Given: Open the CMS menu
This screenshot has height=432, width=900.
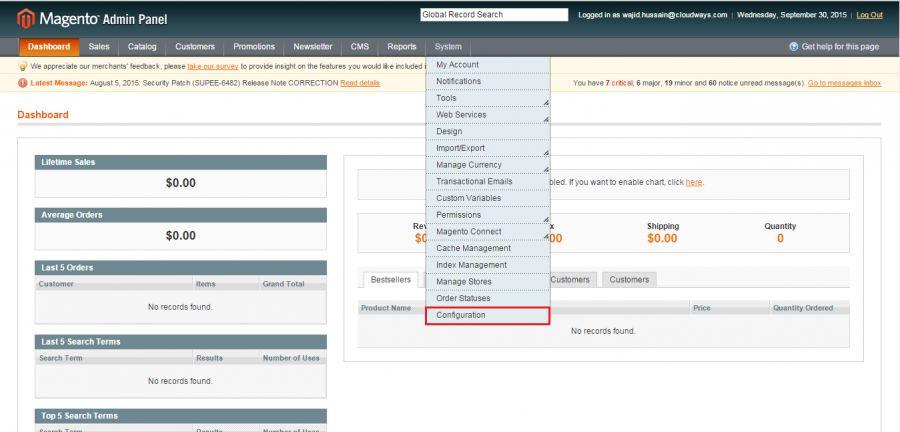Looking at the screenshot, I should tap(360, 47).
